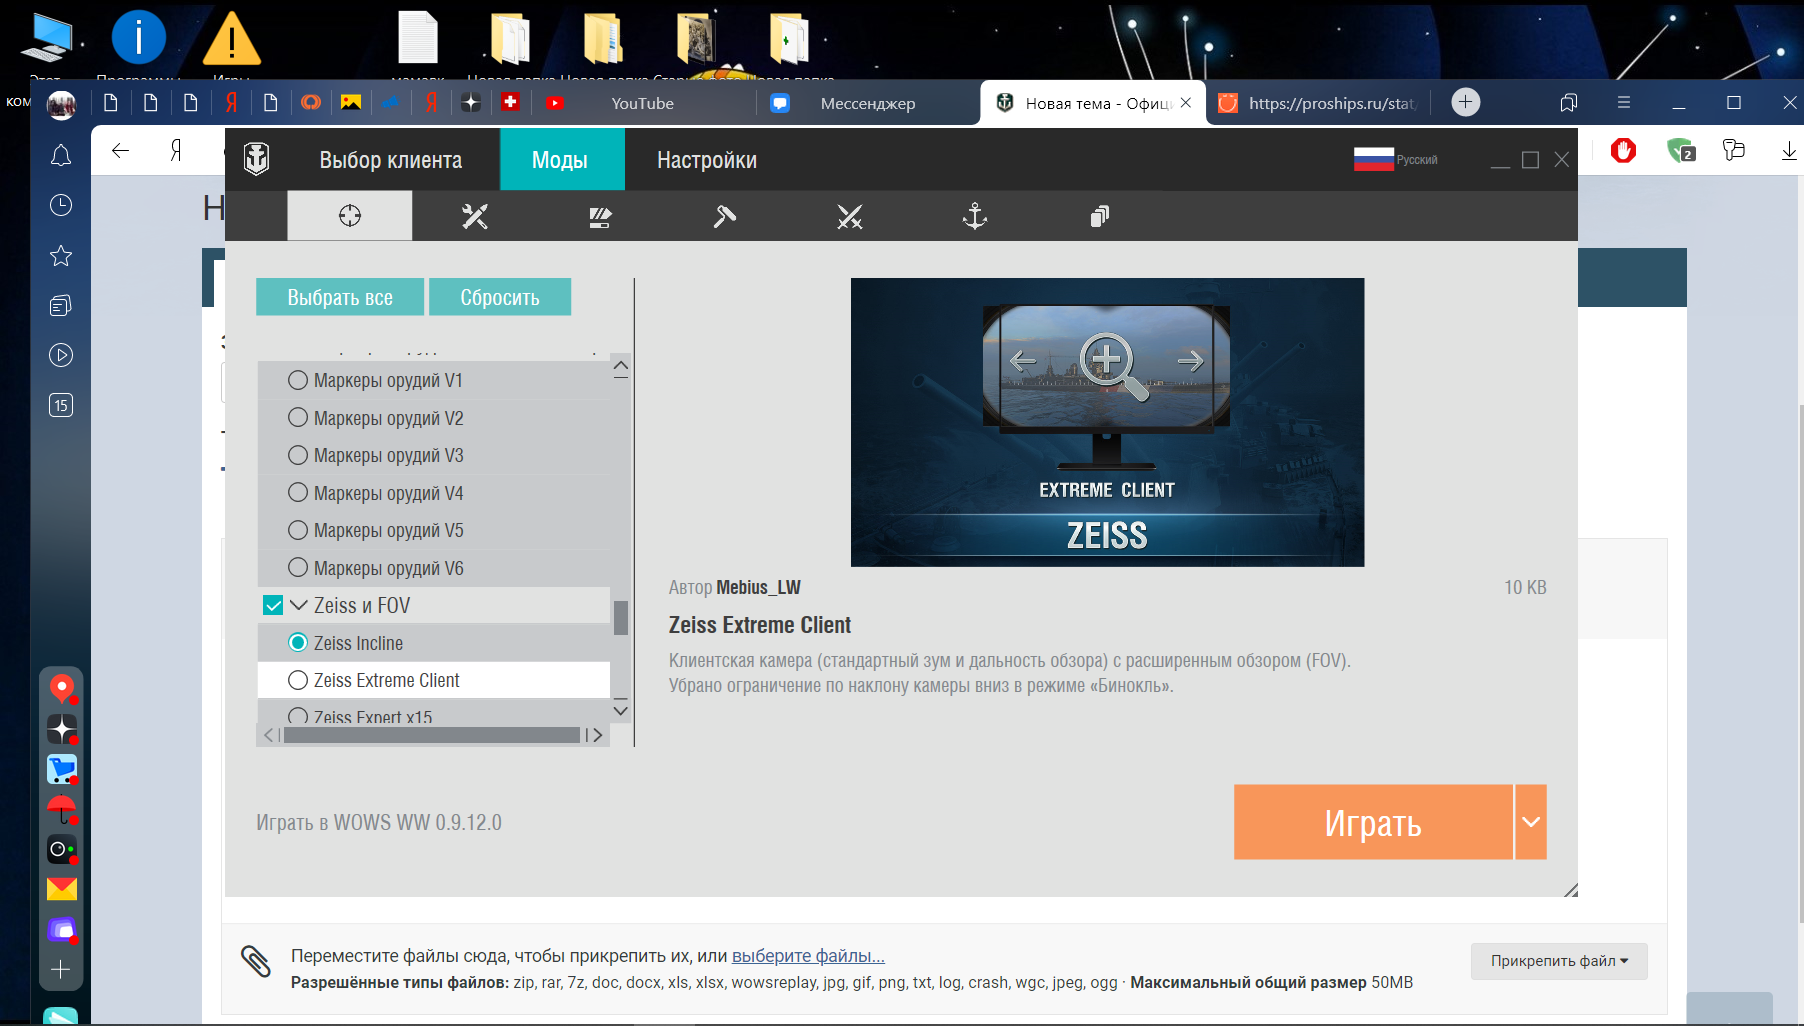Add a new sidebar app with plus
Image resolution: width=1804 pixels, height=1026 pixels.
[x=61, y=970]
